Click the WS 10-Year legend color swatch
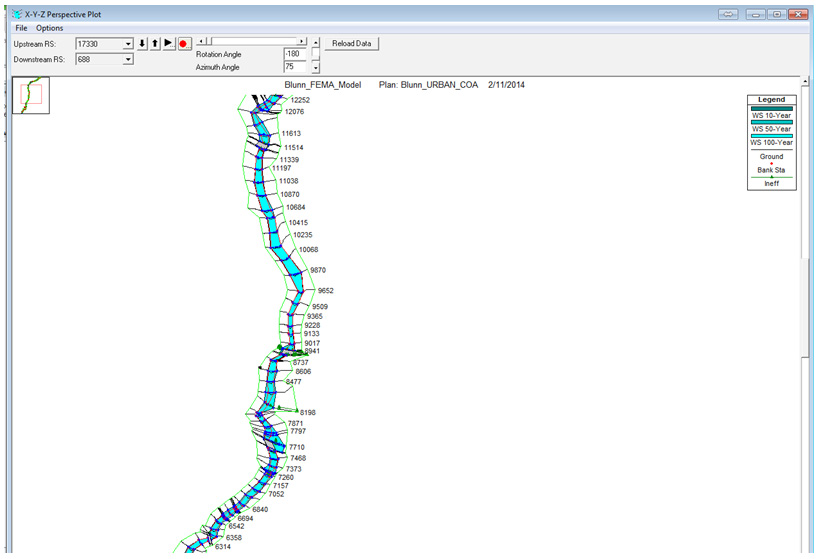Image resolution: width=819 pixels, height=559 pixels. click(x=771, y=108)
